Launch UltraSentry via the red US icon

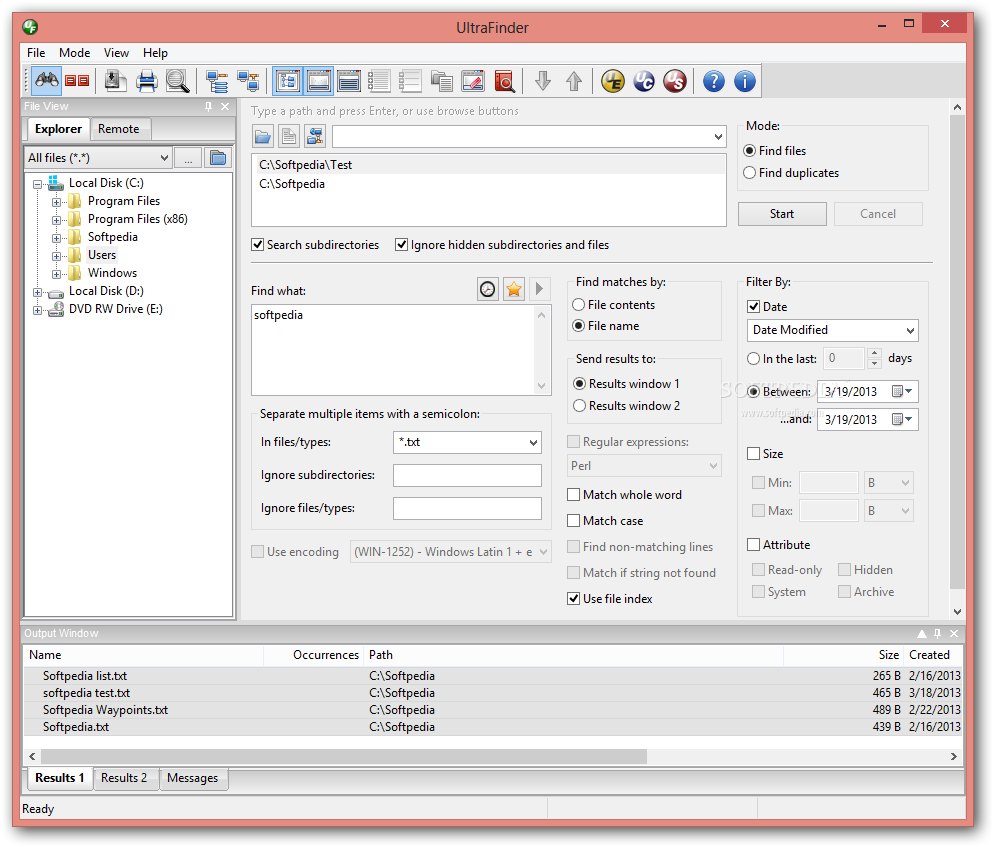click(675, 81)
